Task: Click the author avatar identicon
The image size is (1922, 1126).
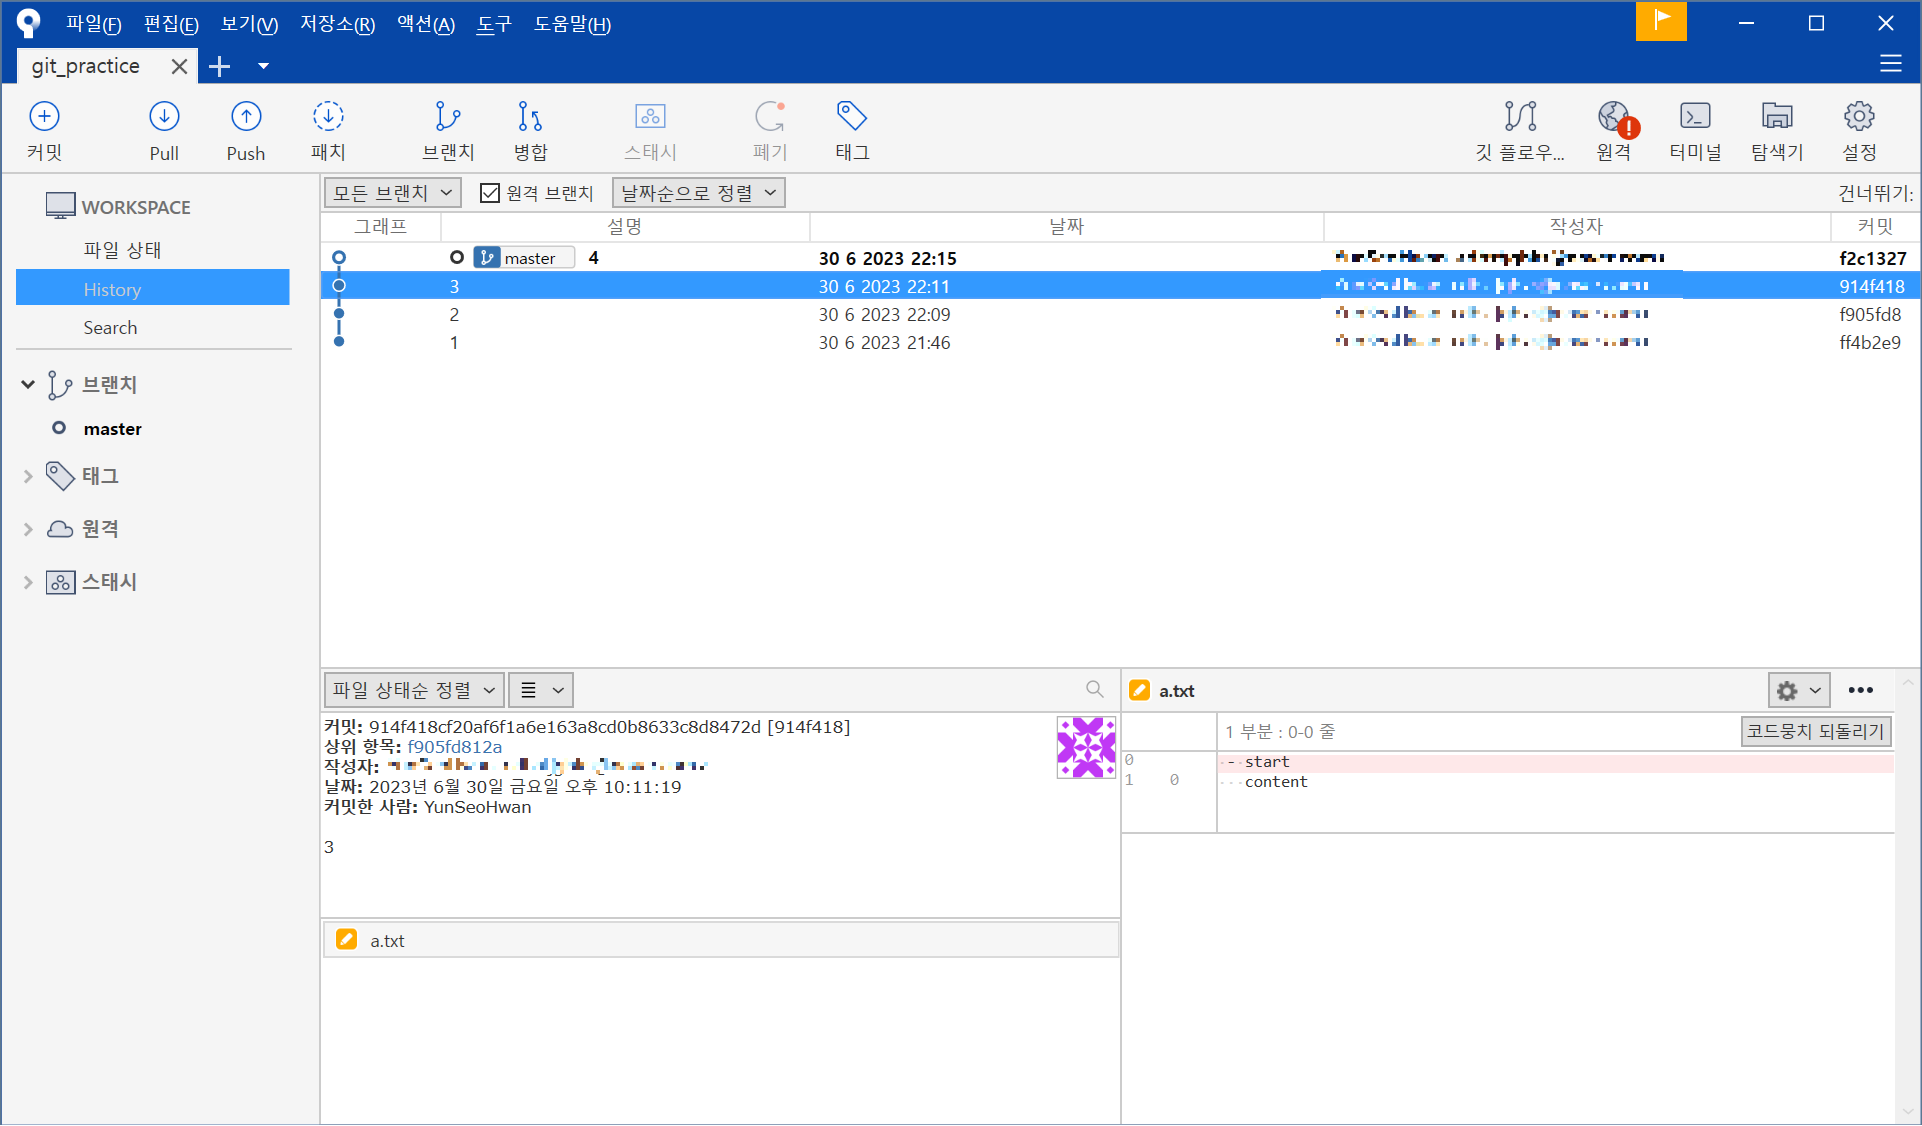Action: point(1086,747)
